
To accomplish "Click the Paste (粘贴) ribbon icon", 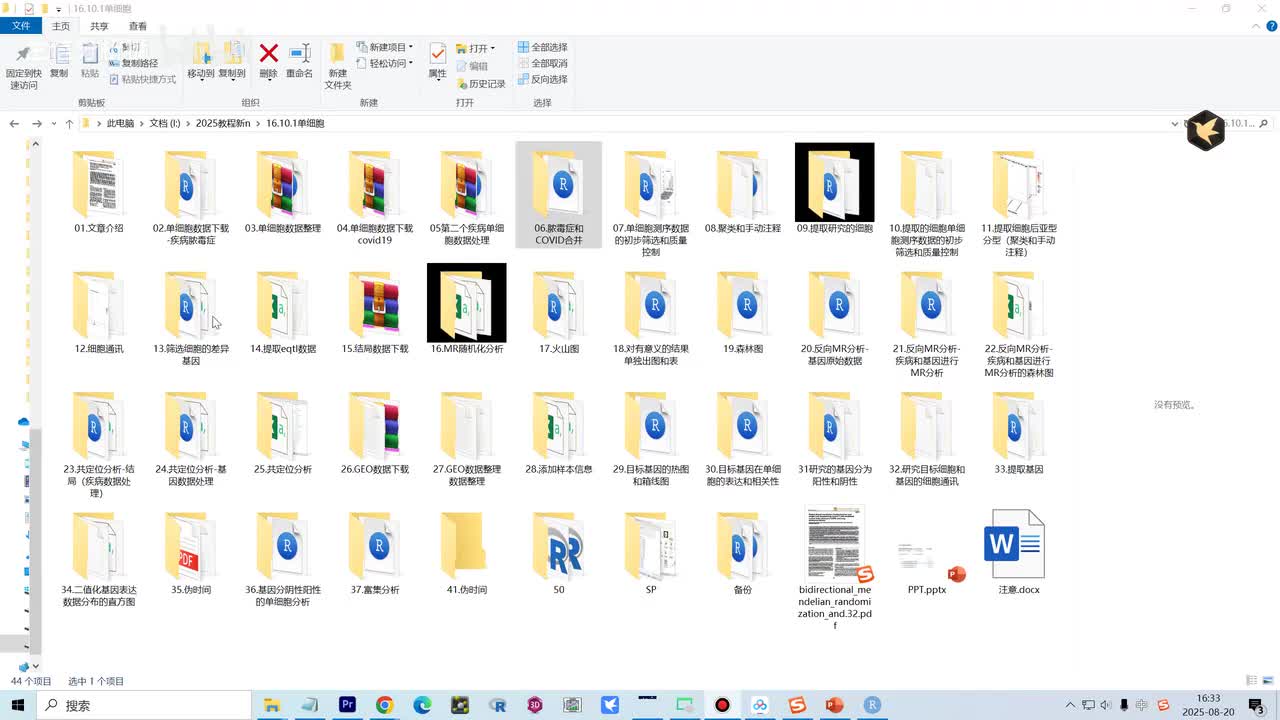I will (90, 56).
